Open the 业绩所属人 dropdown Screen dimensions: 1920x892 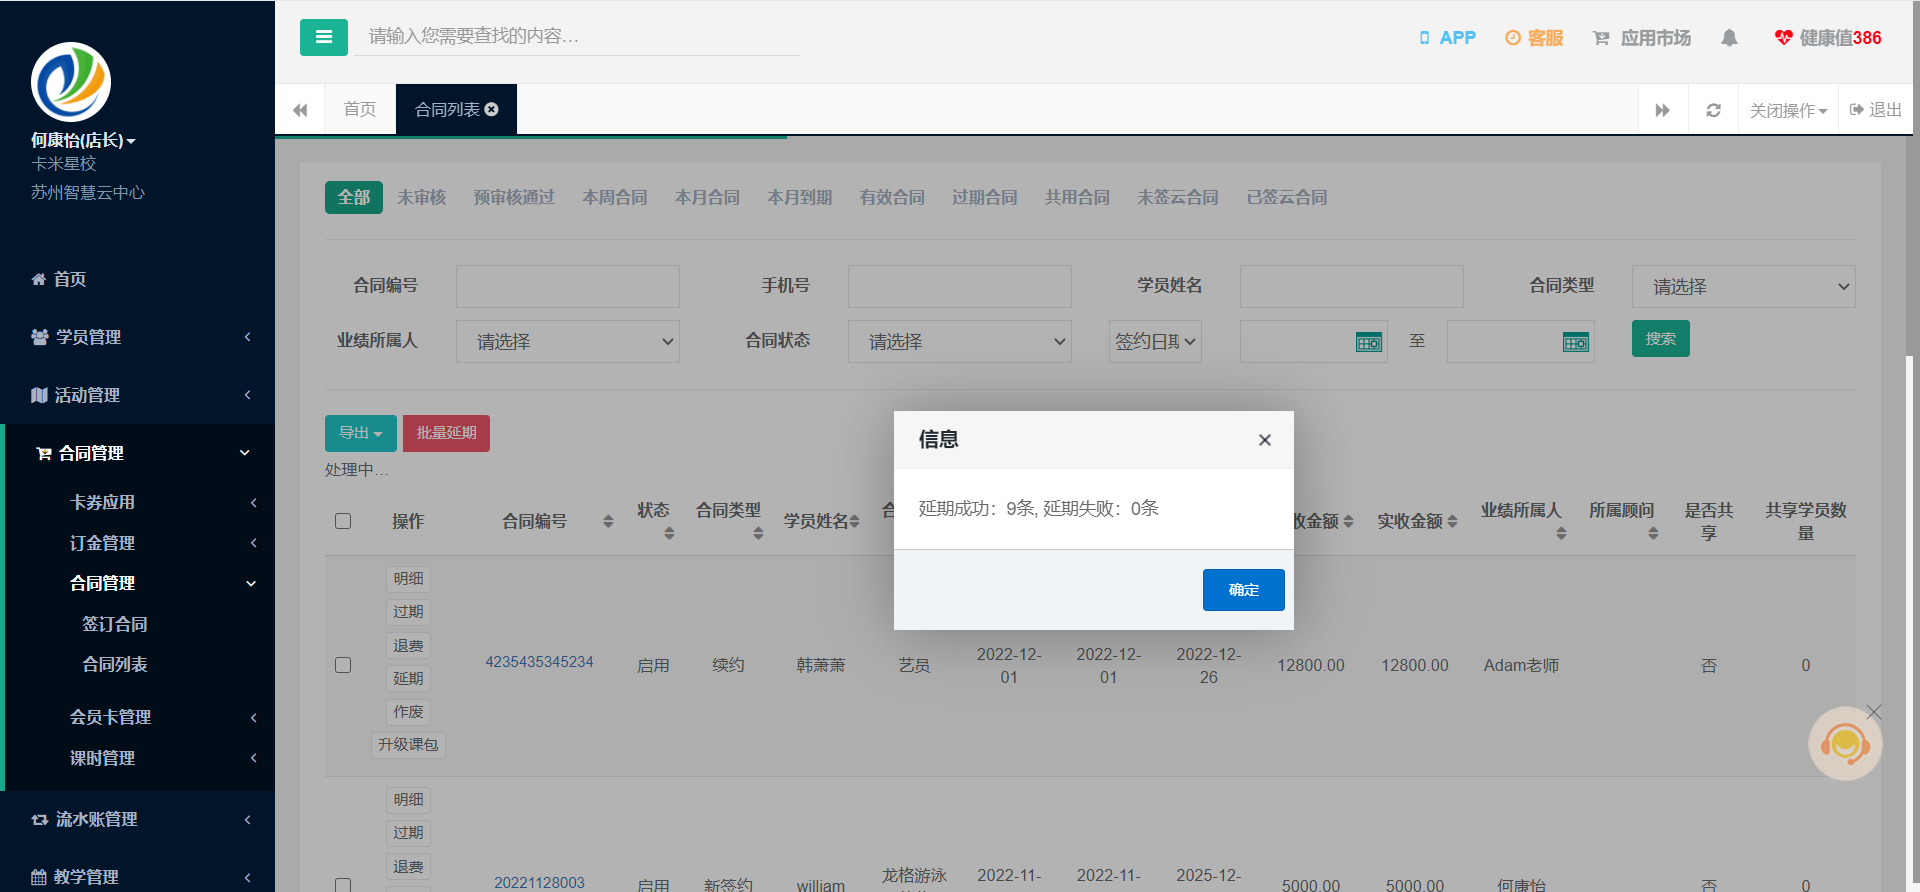567,341
